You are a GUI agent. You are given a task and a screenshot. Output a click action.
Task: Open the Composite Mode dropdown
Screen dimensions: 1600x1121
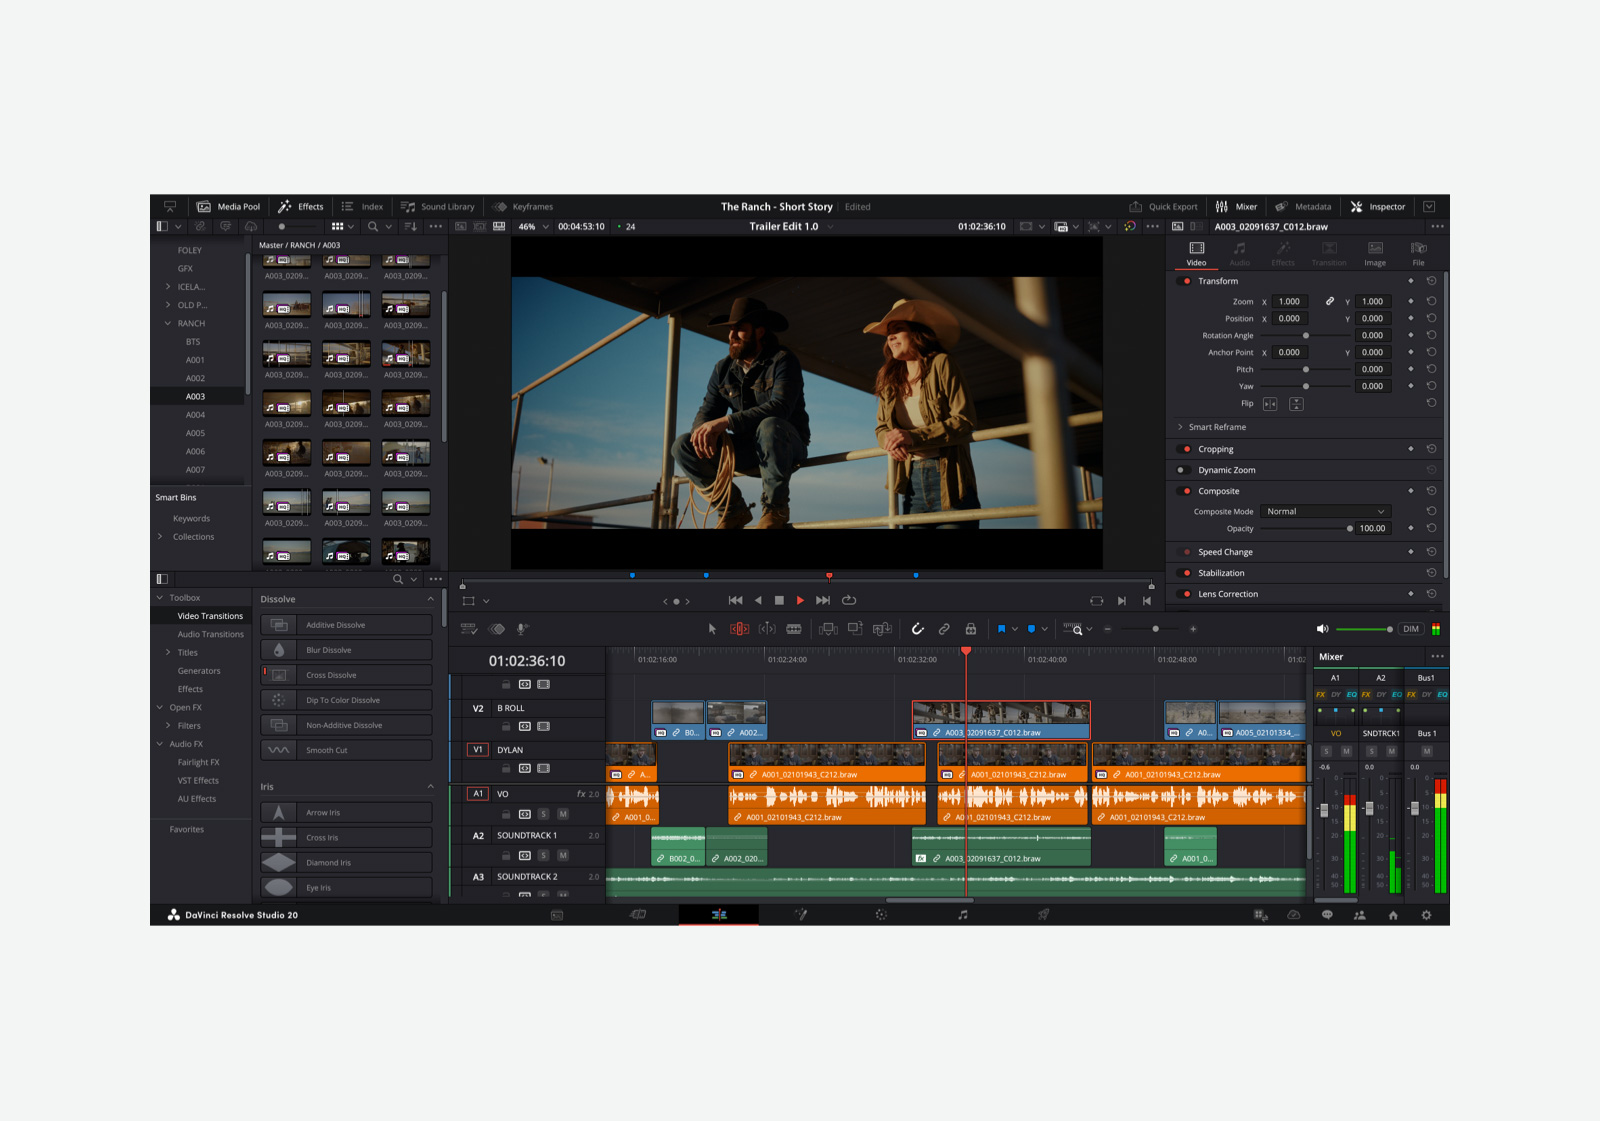(1325, 511)
